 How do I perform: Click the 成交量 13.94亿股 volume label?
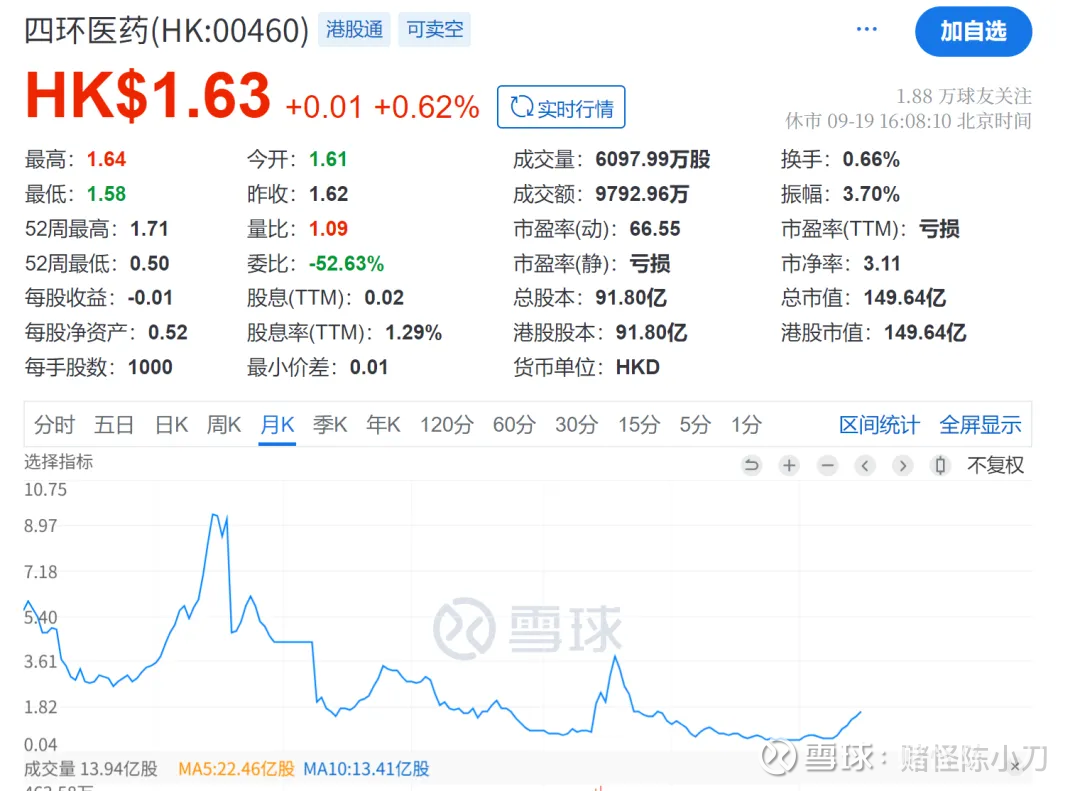coord(91,768)
